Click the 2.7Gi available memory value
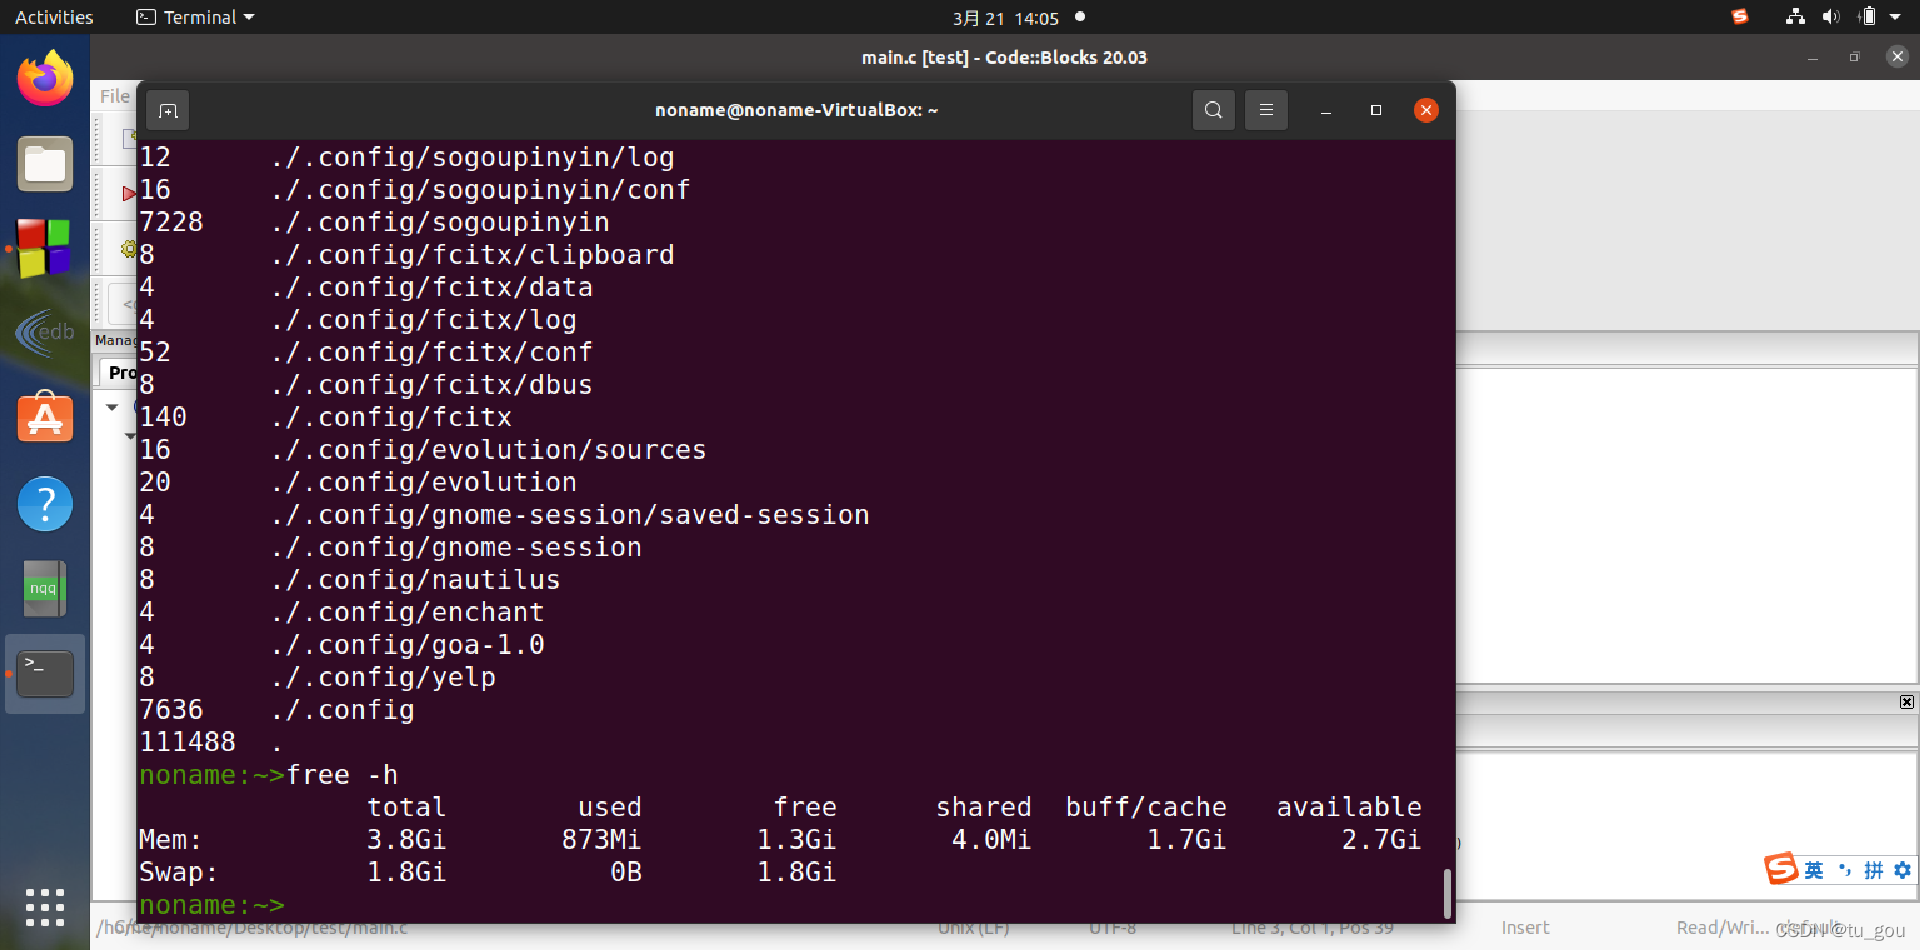Image resolution: width=1920 pixels, height=950 pixels. point(1381,840)
